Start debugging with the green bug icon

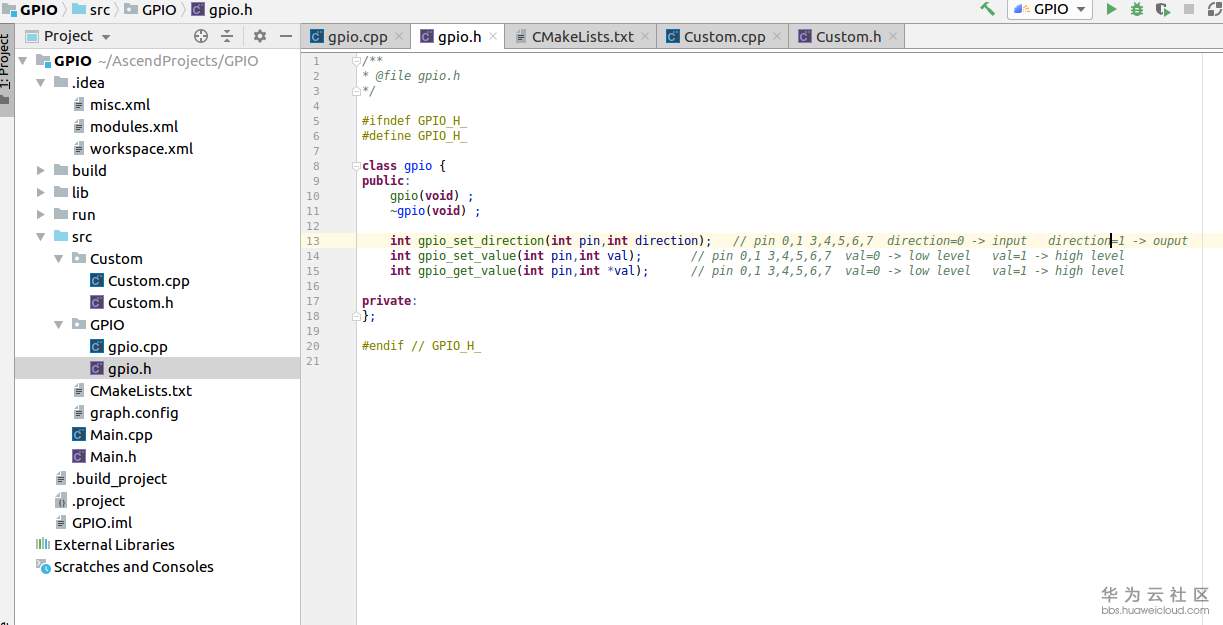click(x=1137, y=9)
